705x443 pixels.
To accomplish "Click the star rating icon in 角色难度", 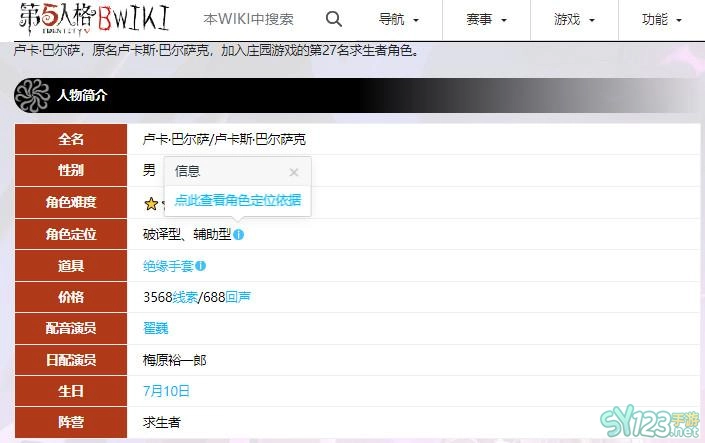I will click(x=151, y=204).
